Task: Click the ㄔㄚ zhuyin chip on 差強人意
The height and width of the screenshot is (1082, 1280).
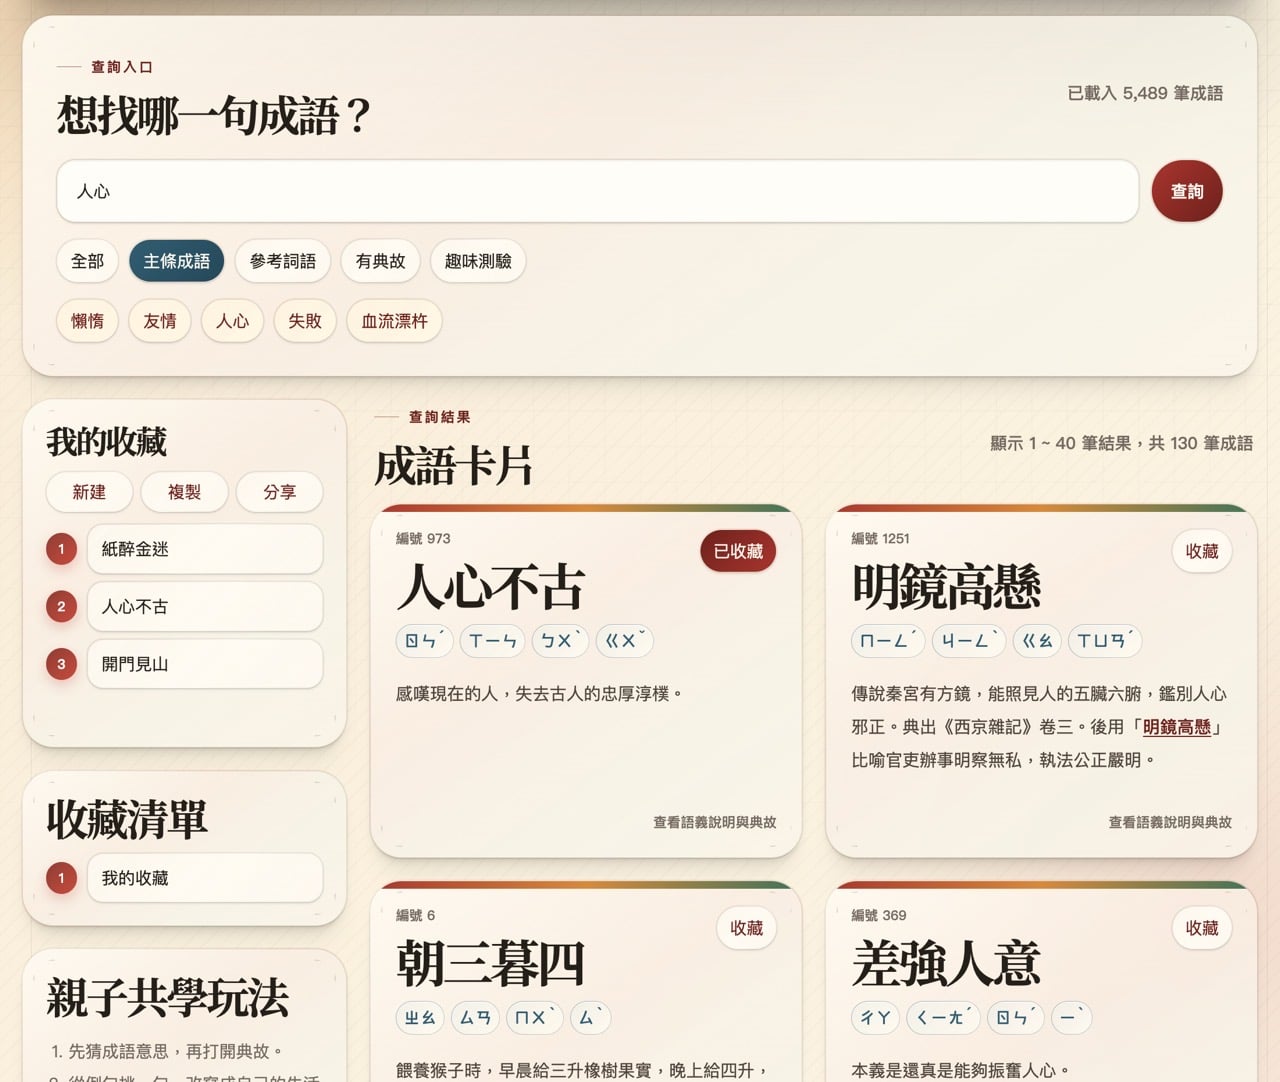Action: pos(876,1018)
